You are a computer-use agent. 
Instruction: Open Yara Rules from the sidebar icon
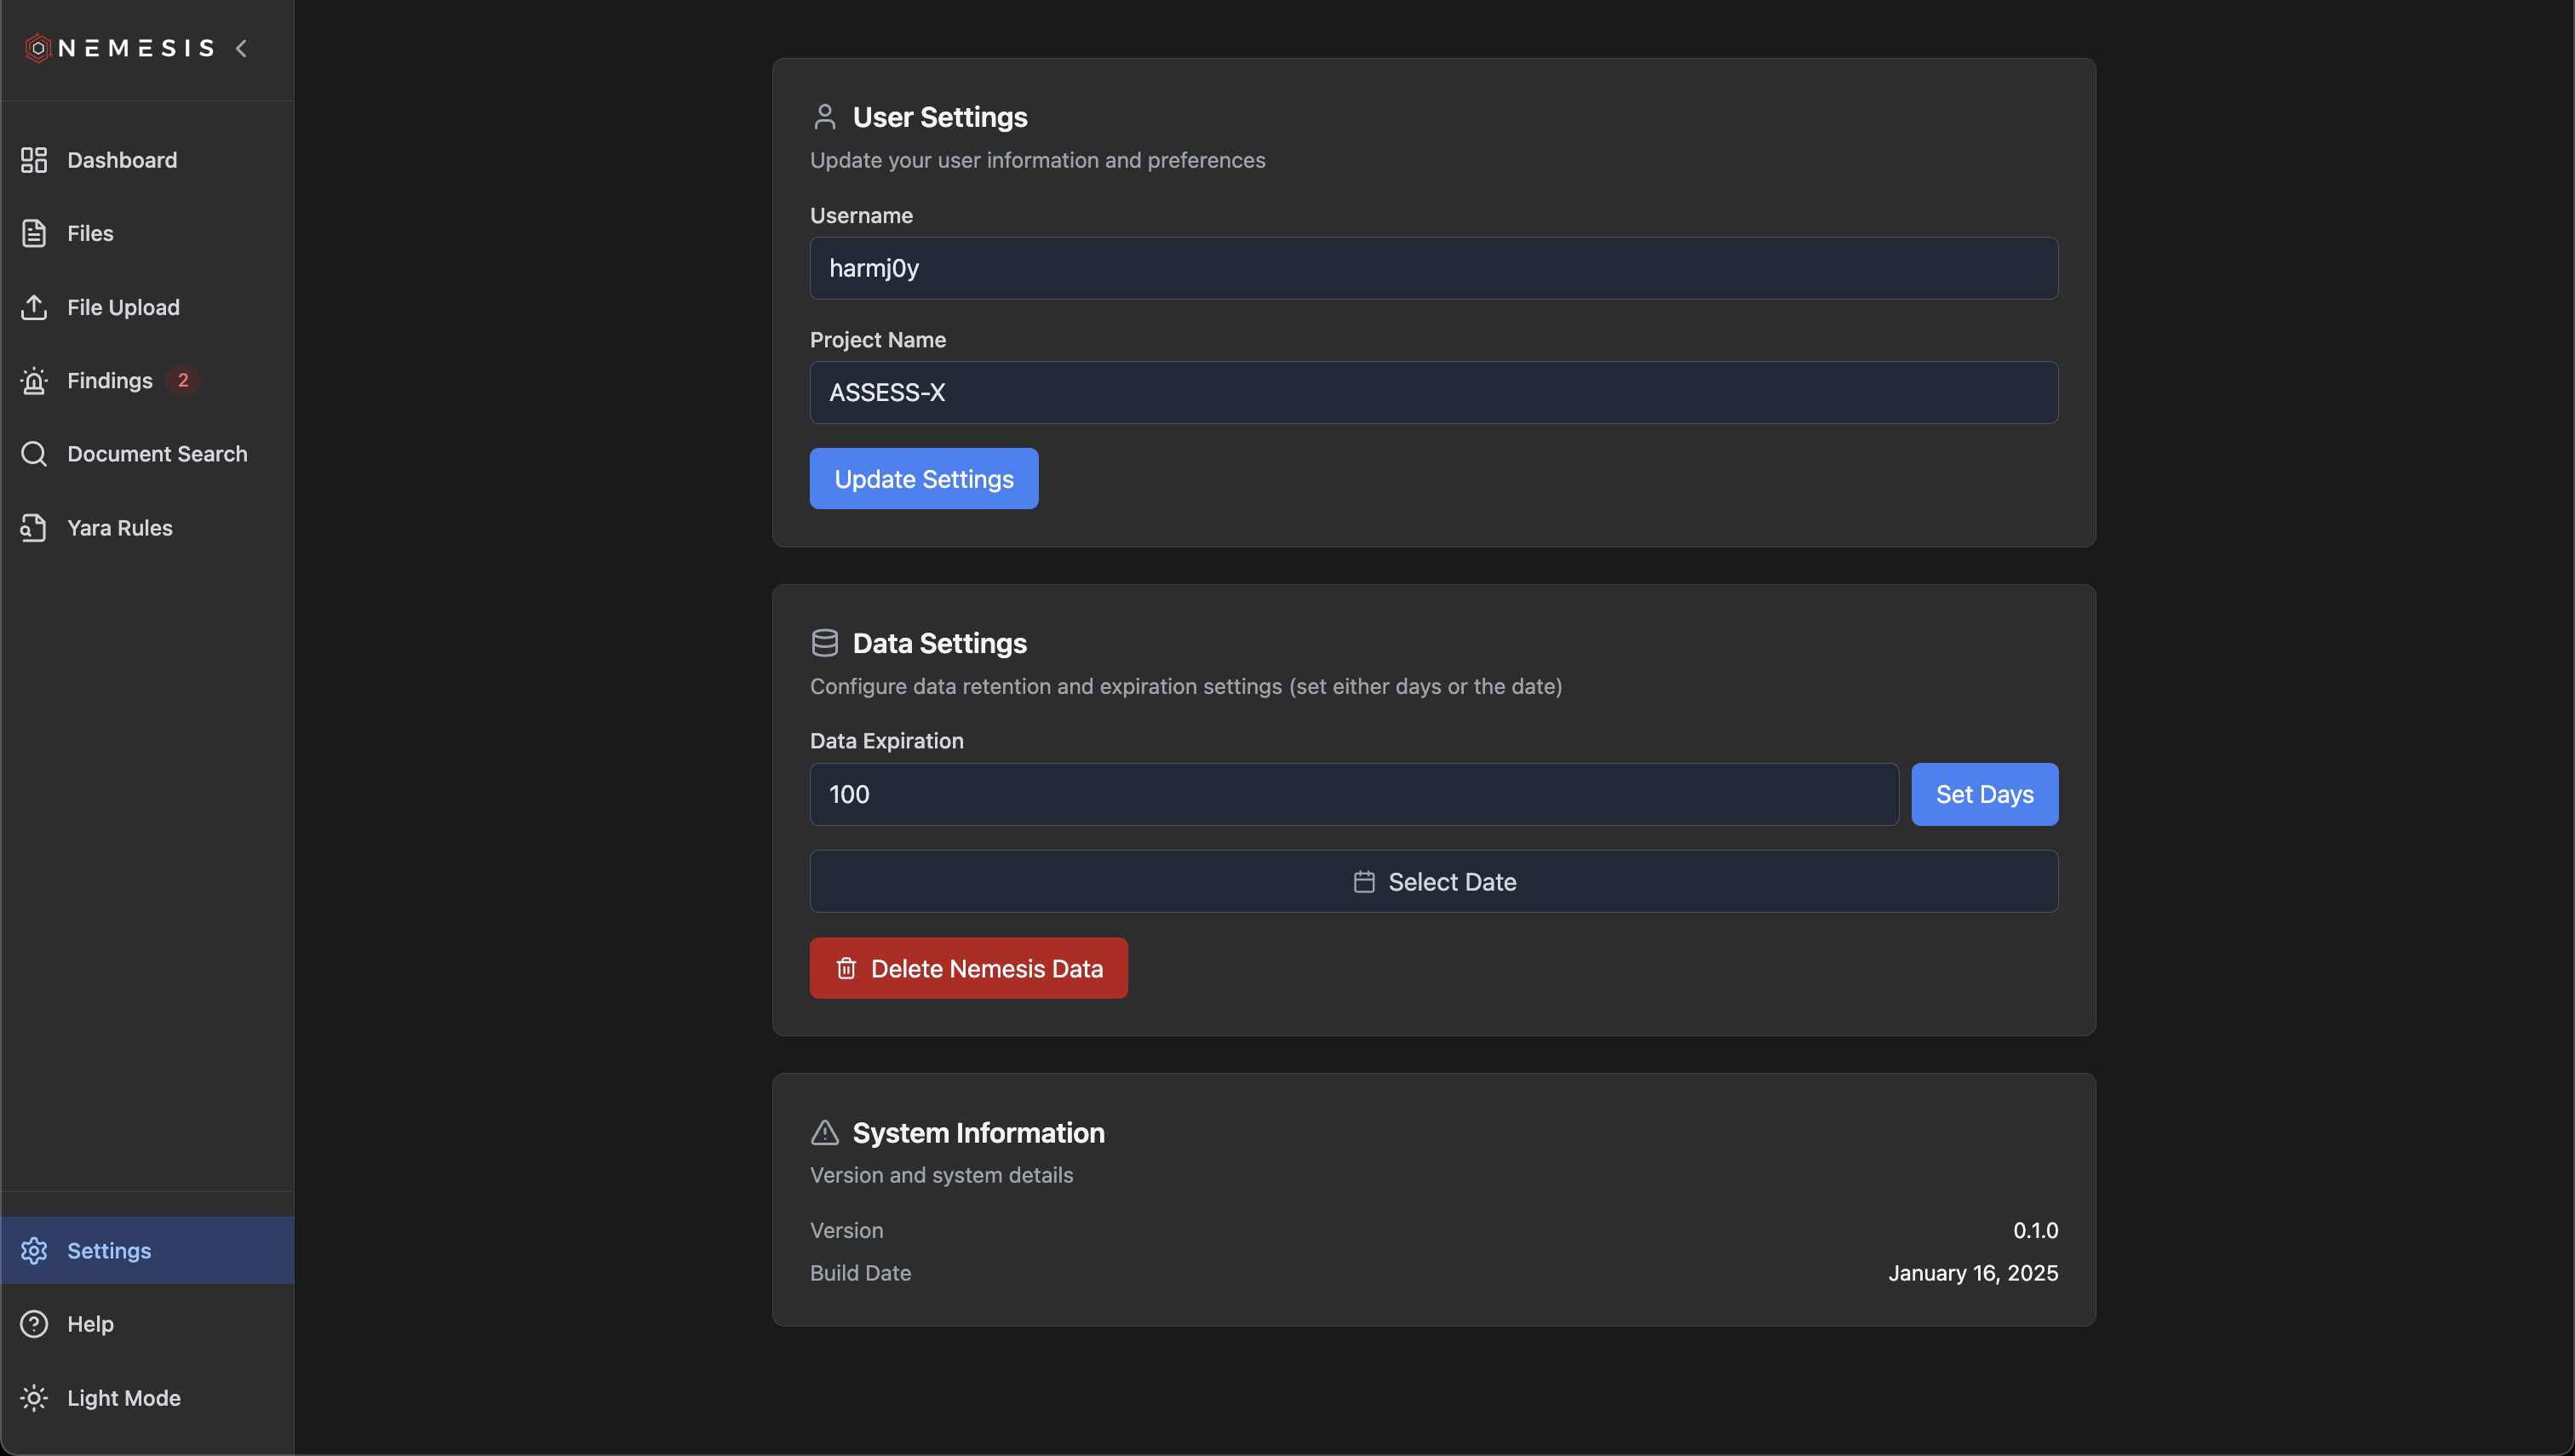(34, 527)
